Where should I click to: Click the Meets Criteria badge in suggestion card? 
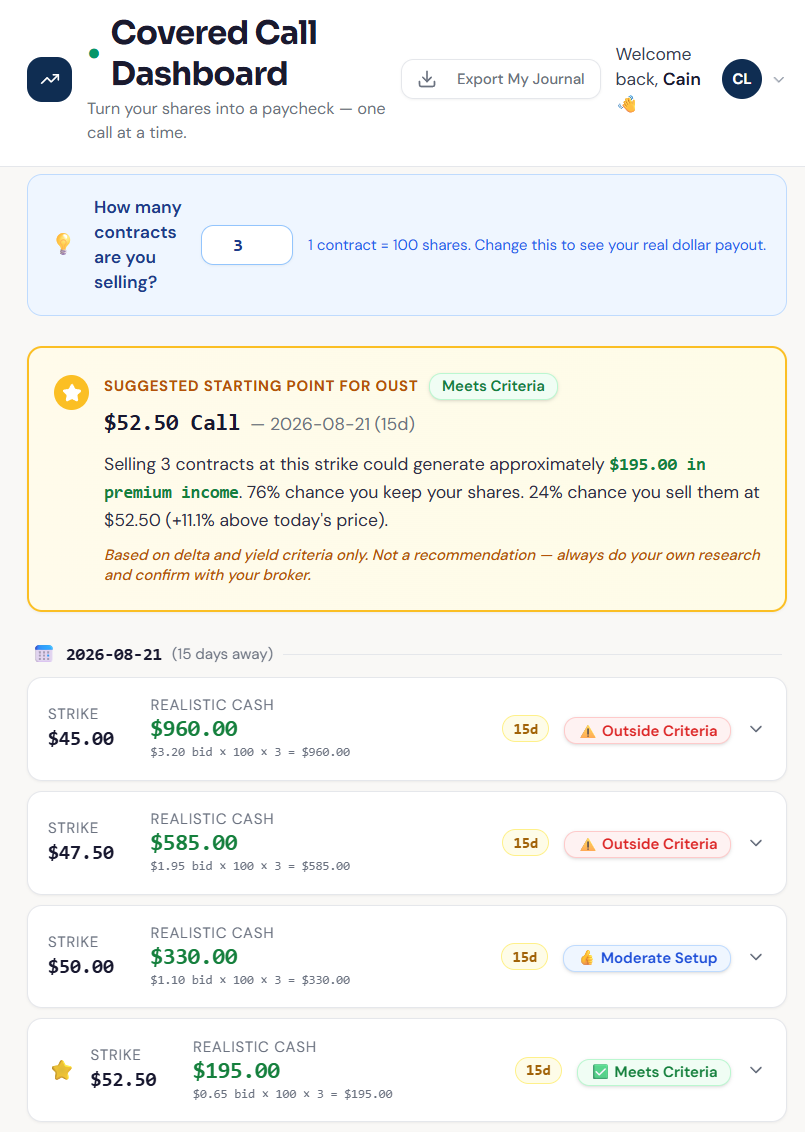click(x=493, y=386)
